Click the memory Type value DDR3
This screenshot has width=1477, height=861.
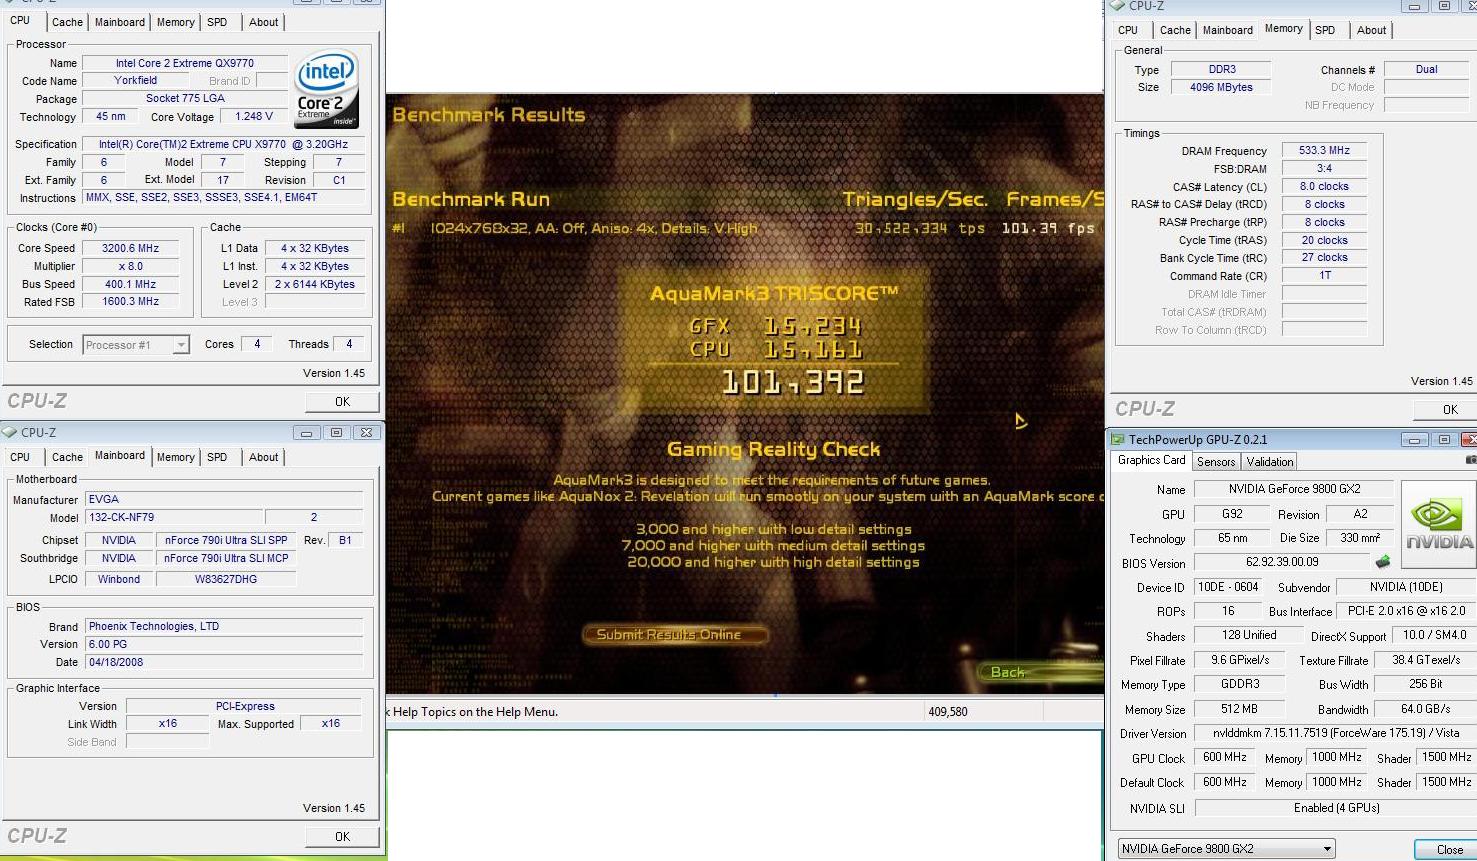pos(1221,70)
